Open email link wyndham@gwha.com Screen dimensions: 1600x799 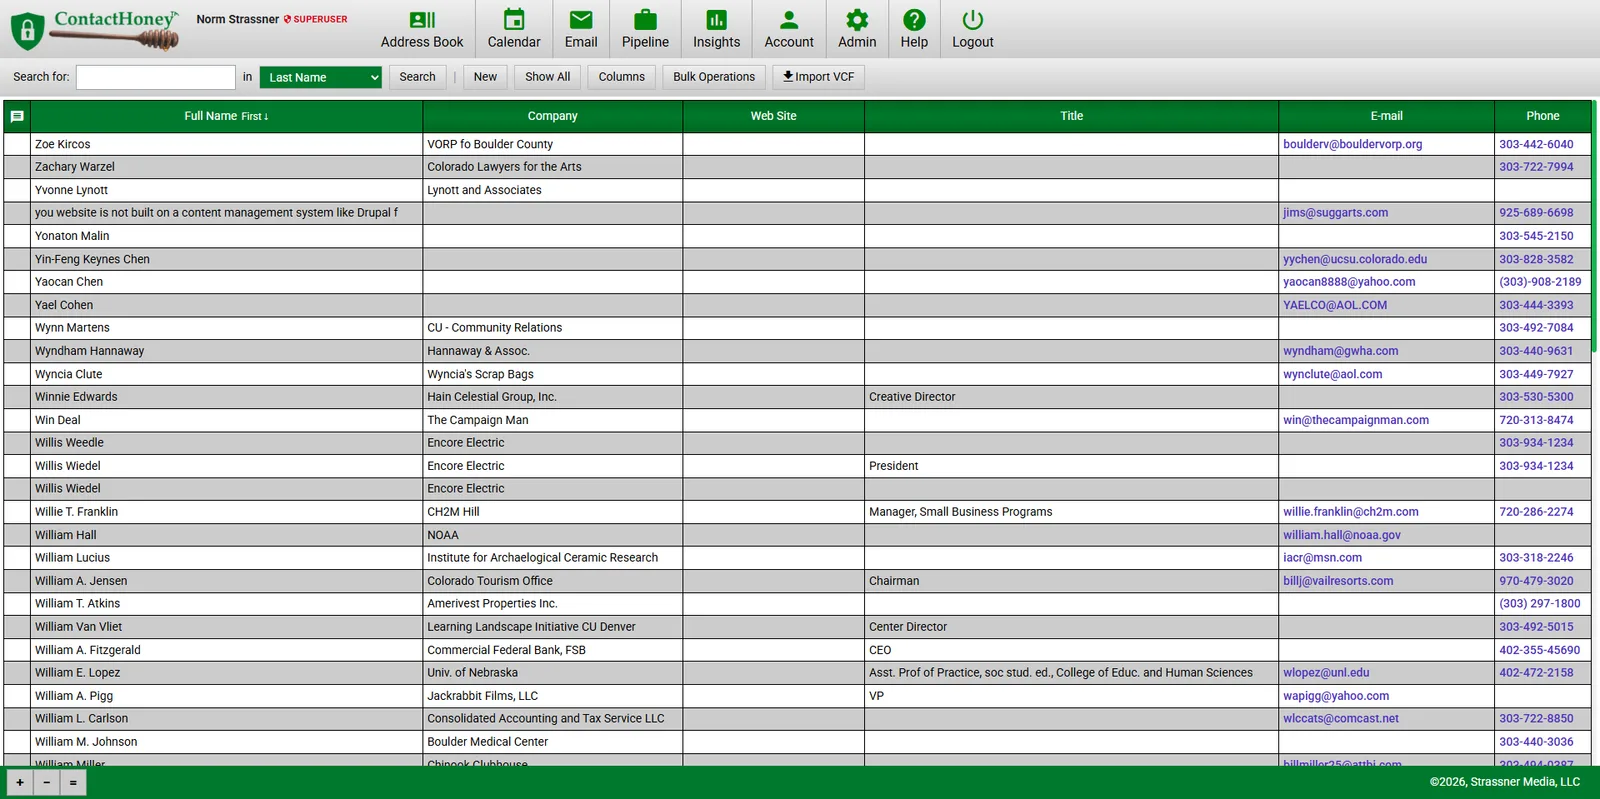[x=1340, y=351]
